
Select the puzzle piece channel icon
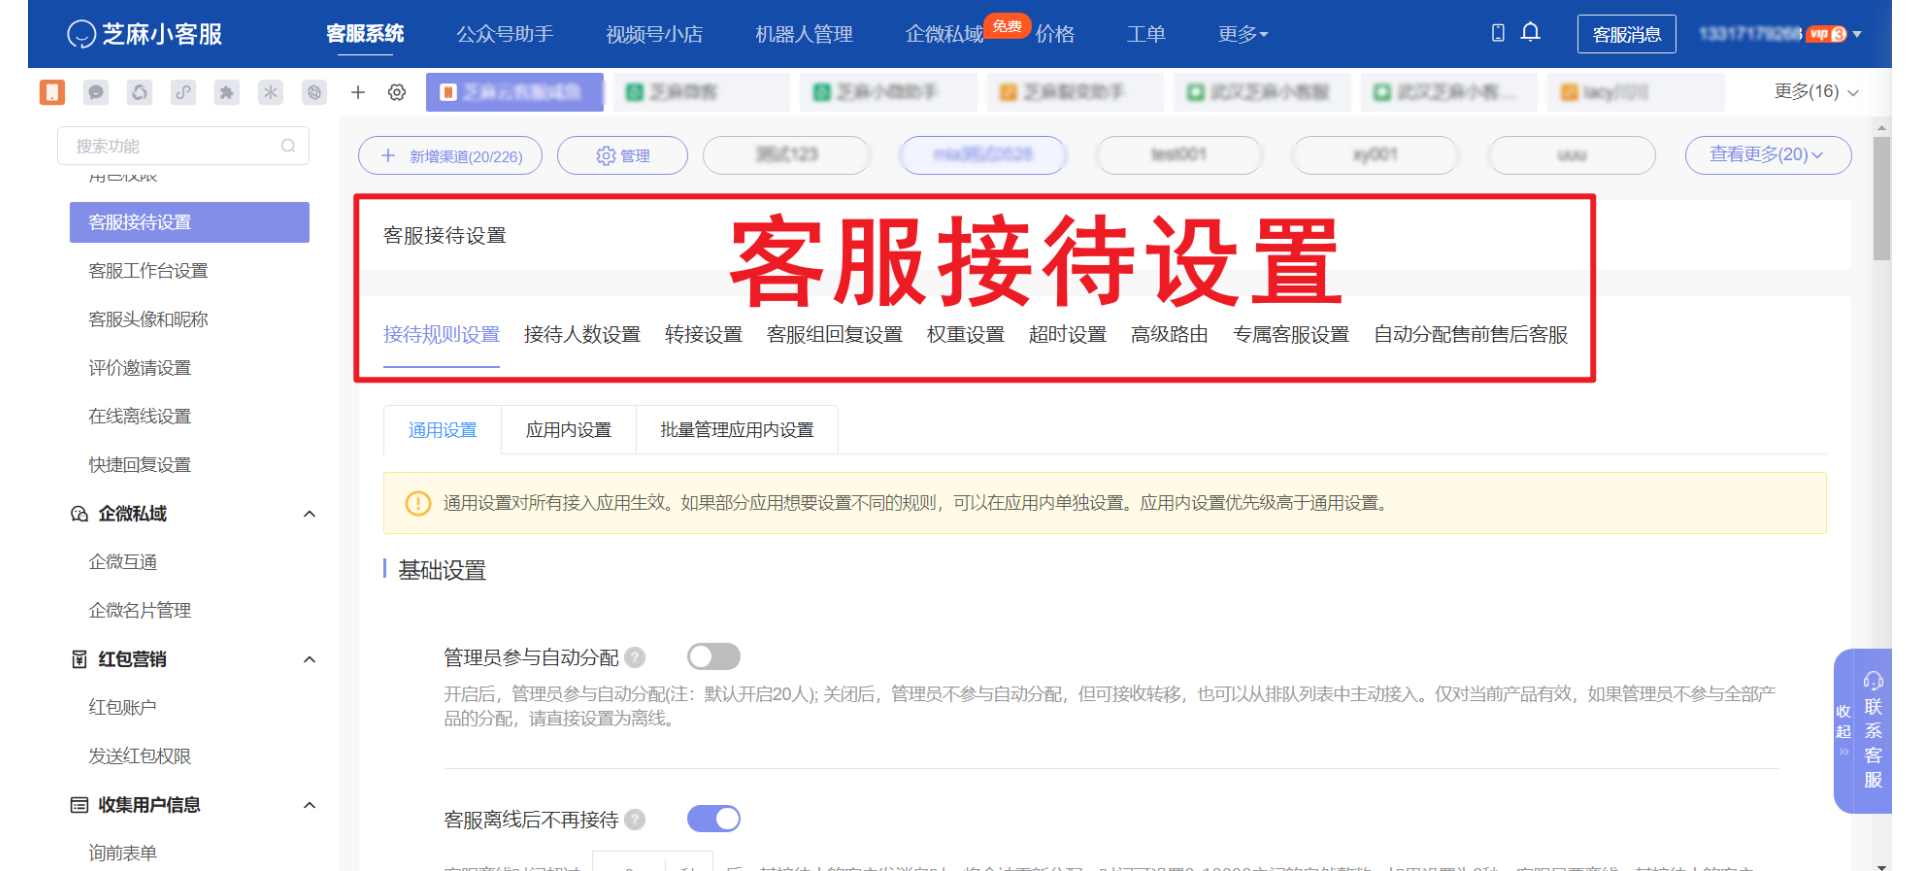pos(227,92)
